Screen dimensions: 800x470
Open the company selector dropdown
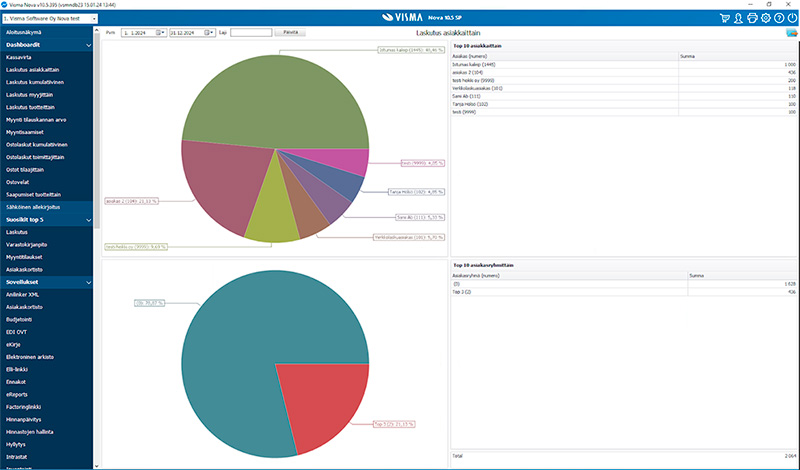coord(94,19)
